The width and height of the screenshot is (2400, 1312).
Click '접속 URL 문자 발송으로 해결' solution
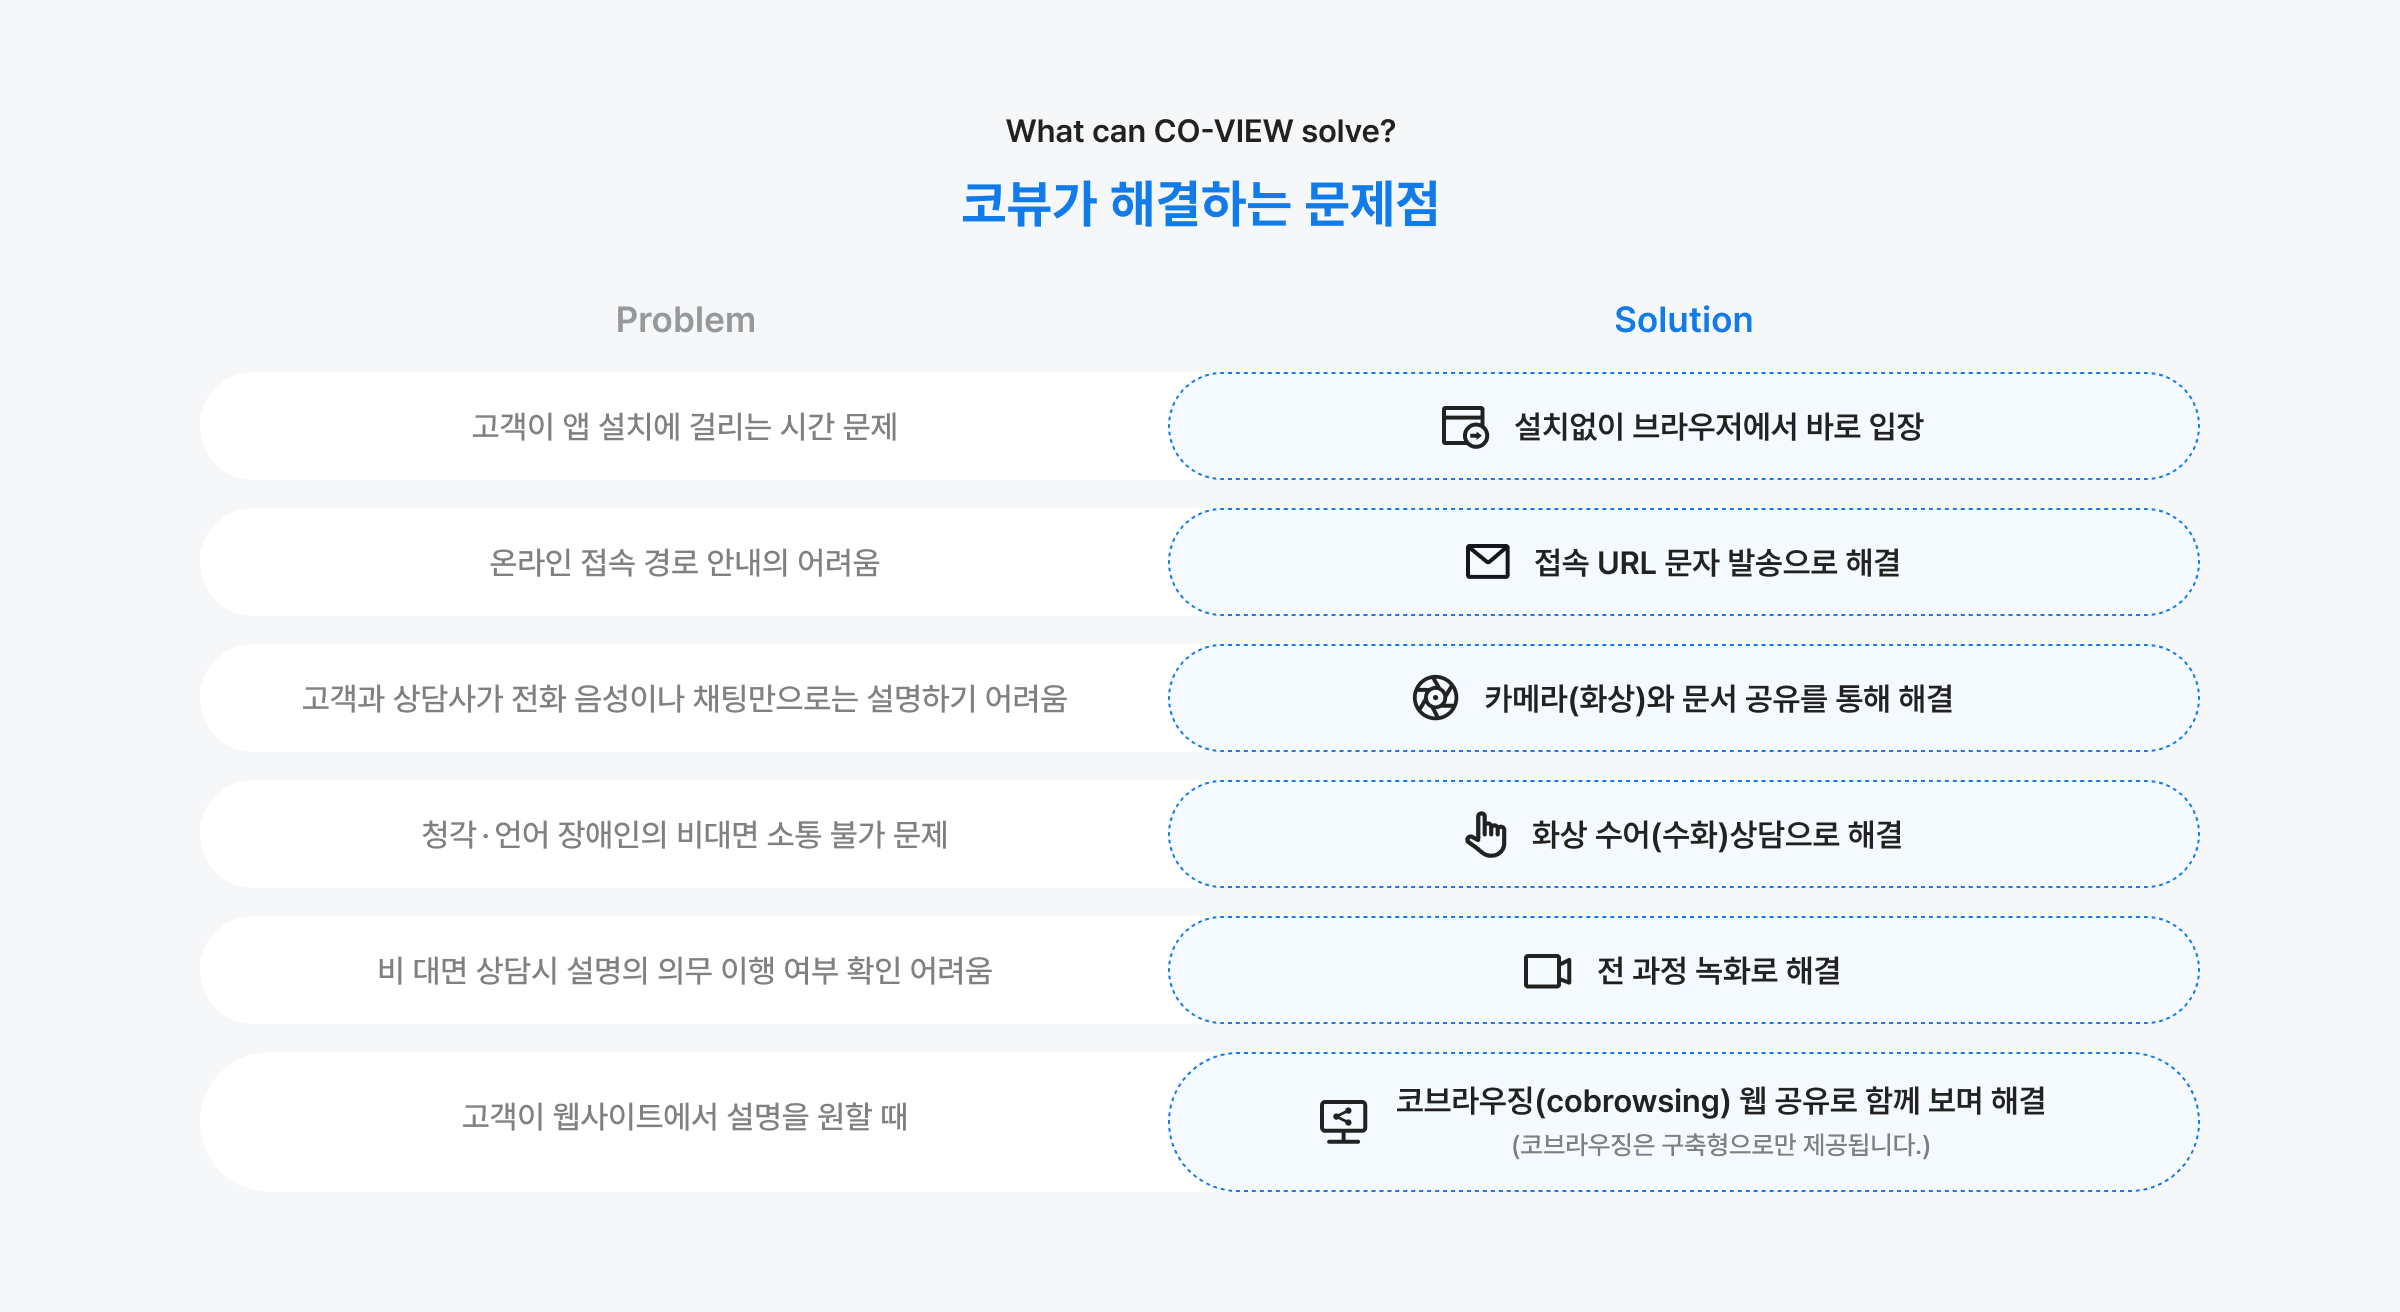click(x=1717, y=563)
